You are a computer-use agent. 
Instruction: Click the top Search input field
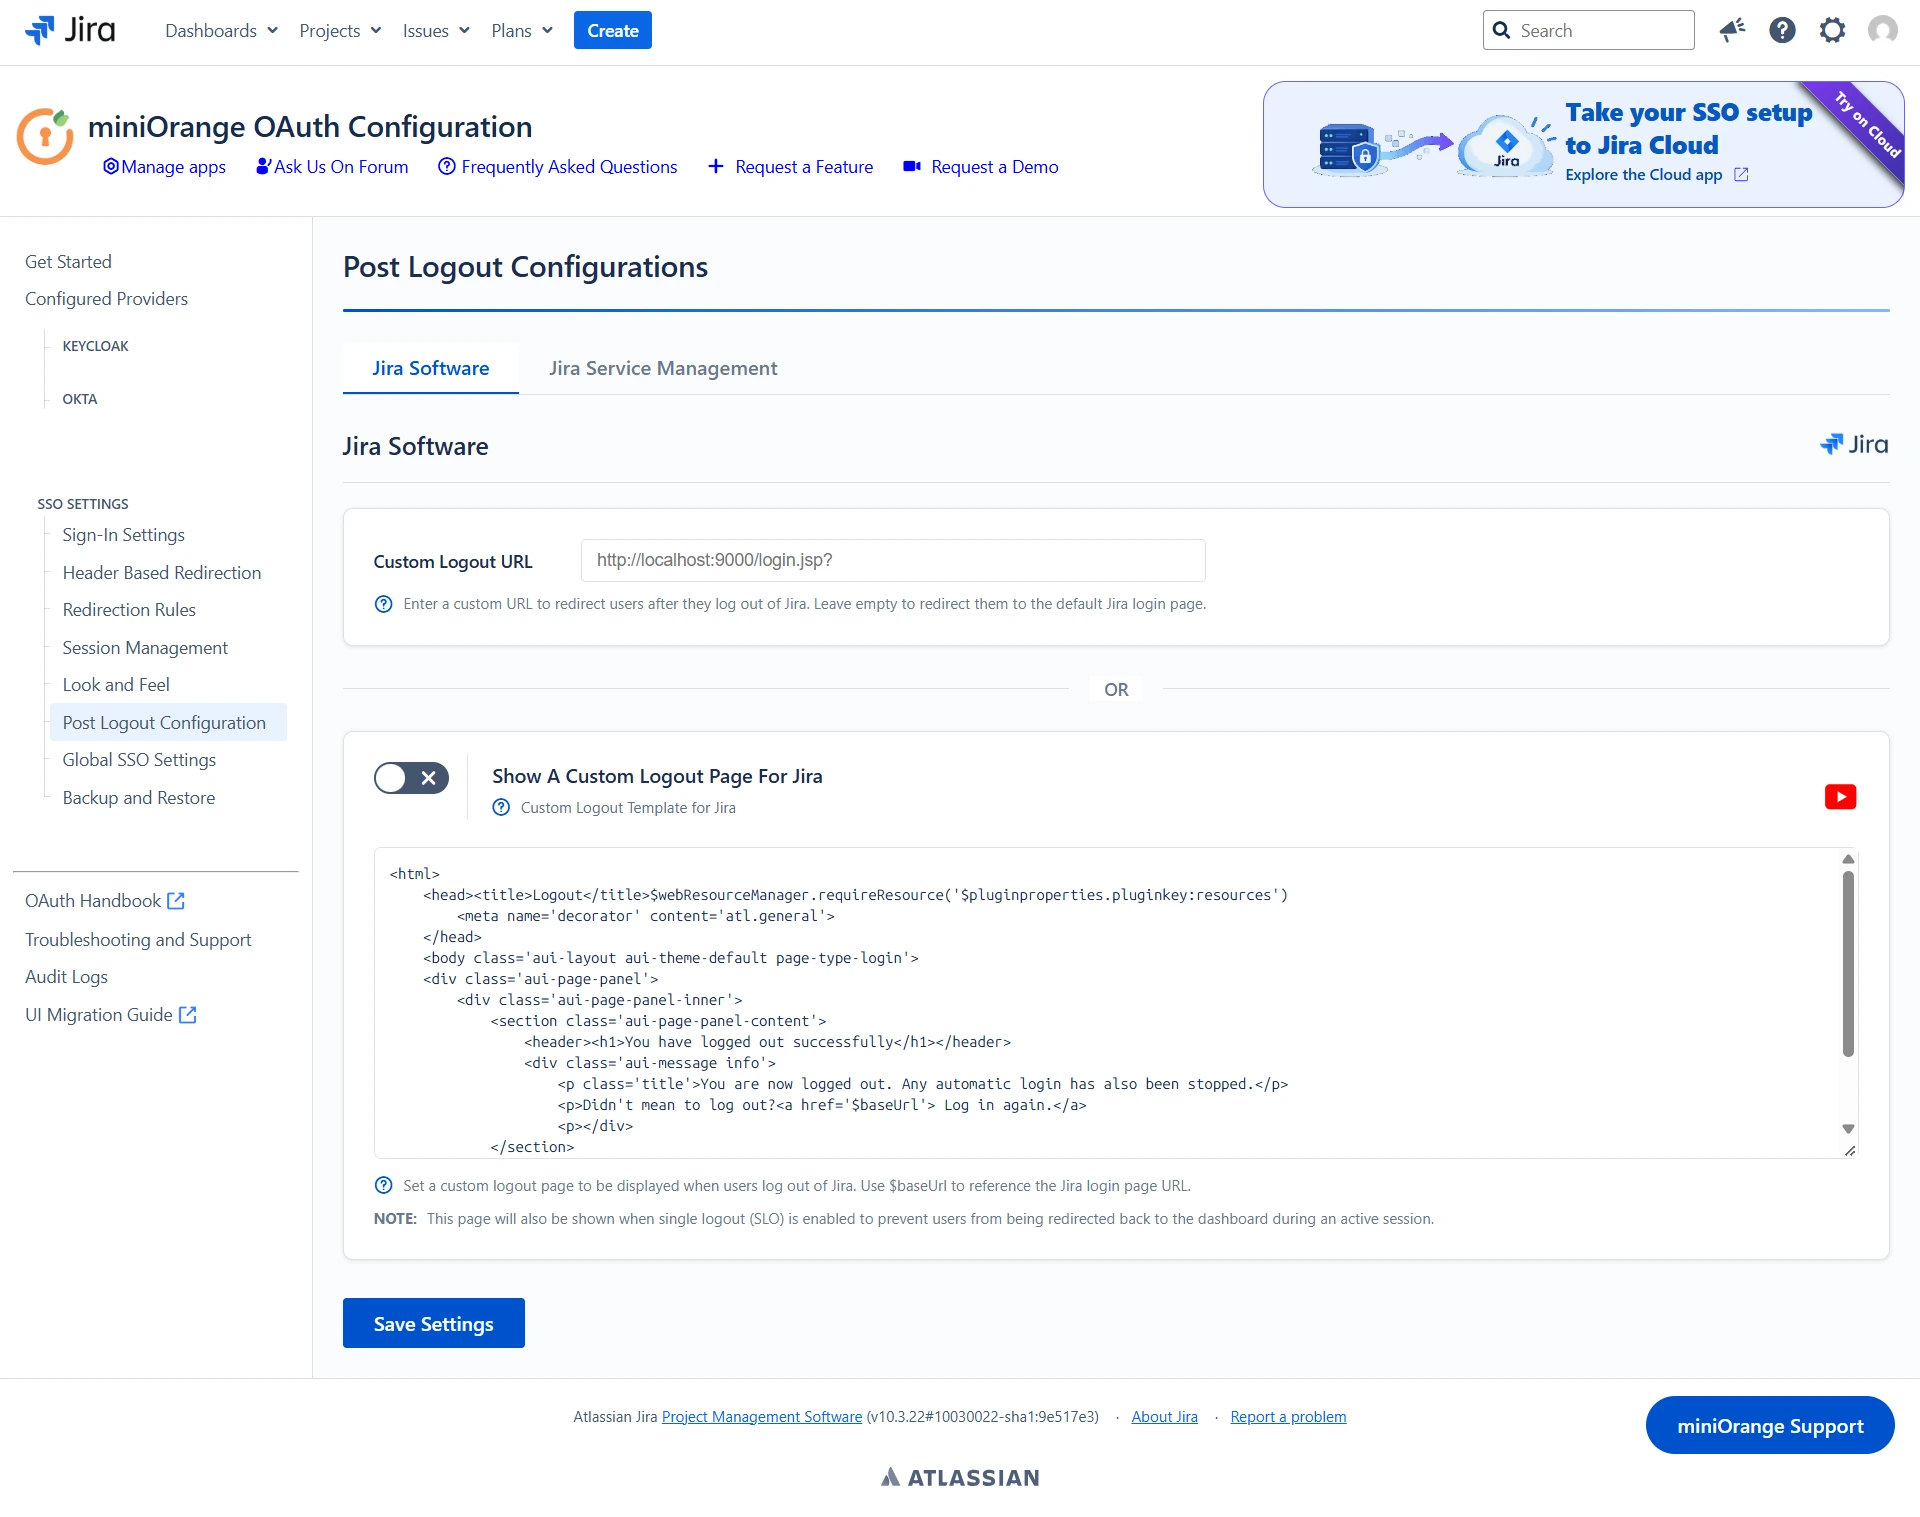[1588, 30]
